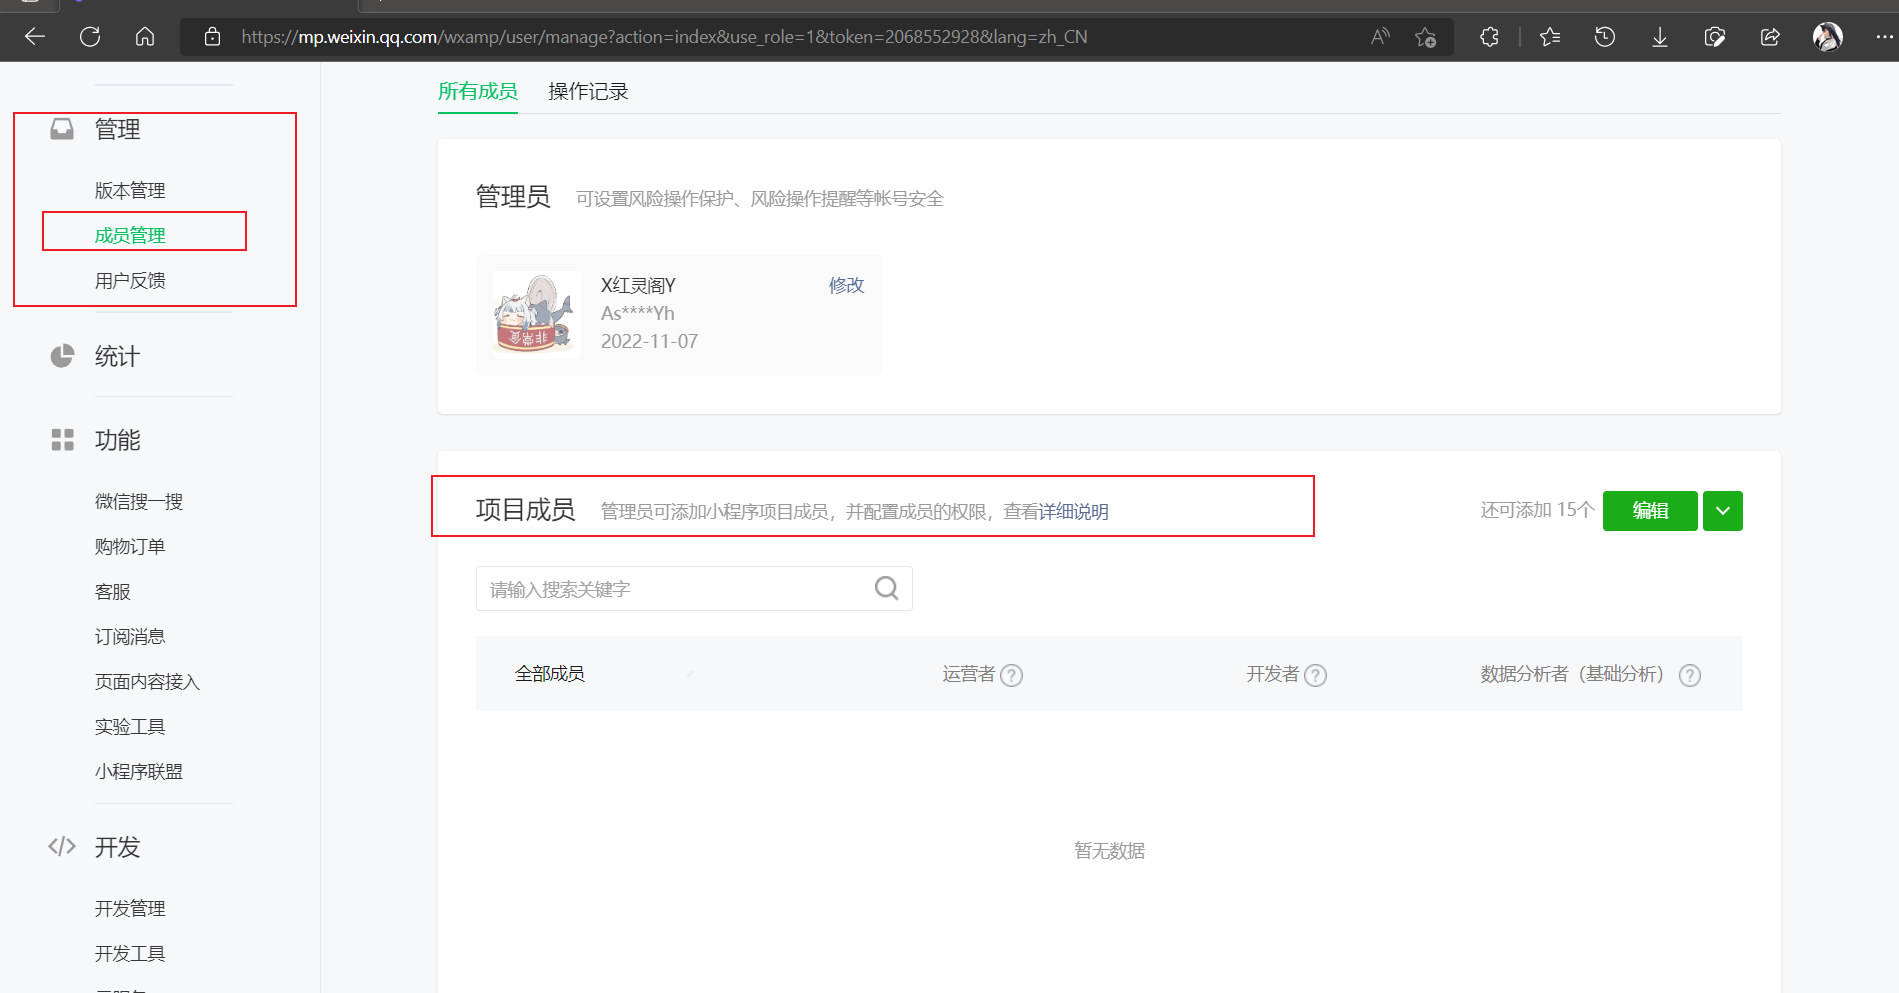
Task: Open browser history clock icon
Action: 1605,37
